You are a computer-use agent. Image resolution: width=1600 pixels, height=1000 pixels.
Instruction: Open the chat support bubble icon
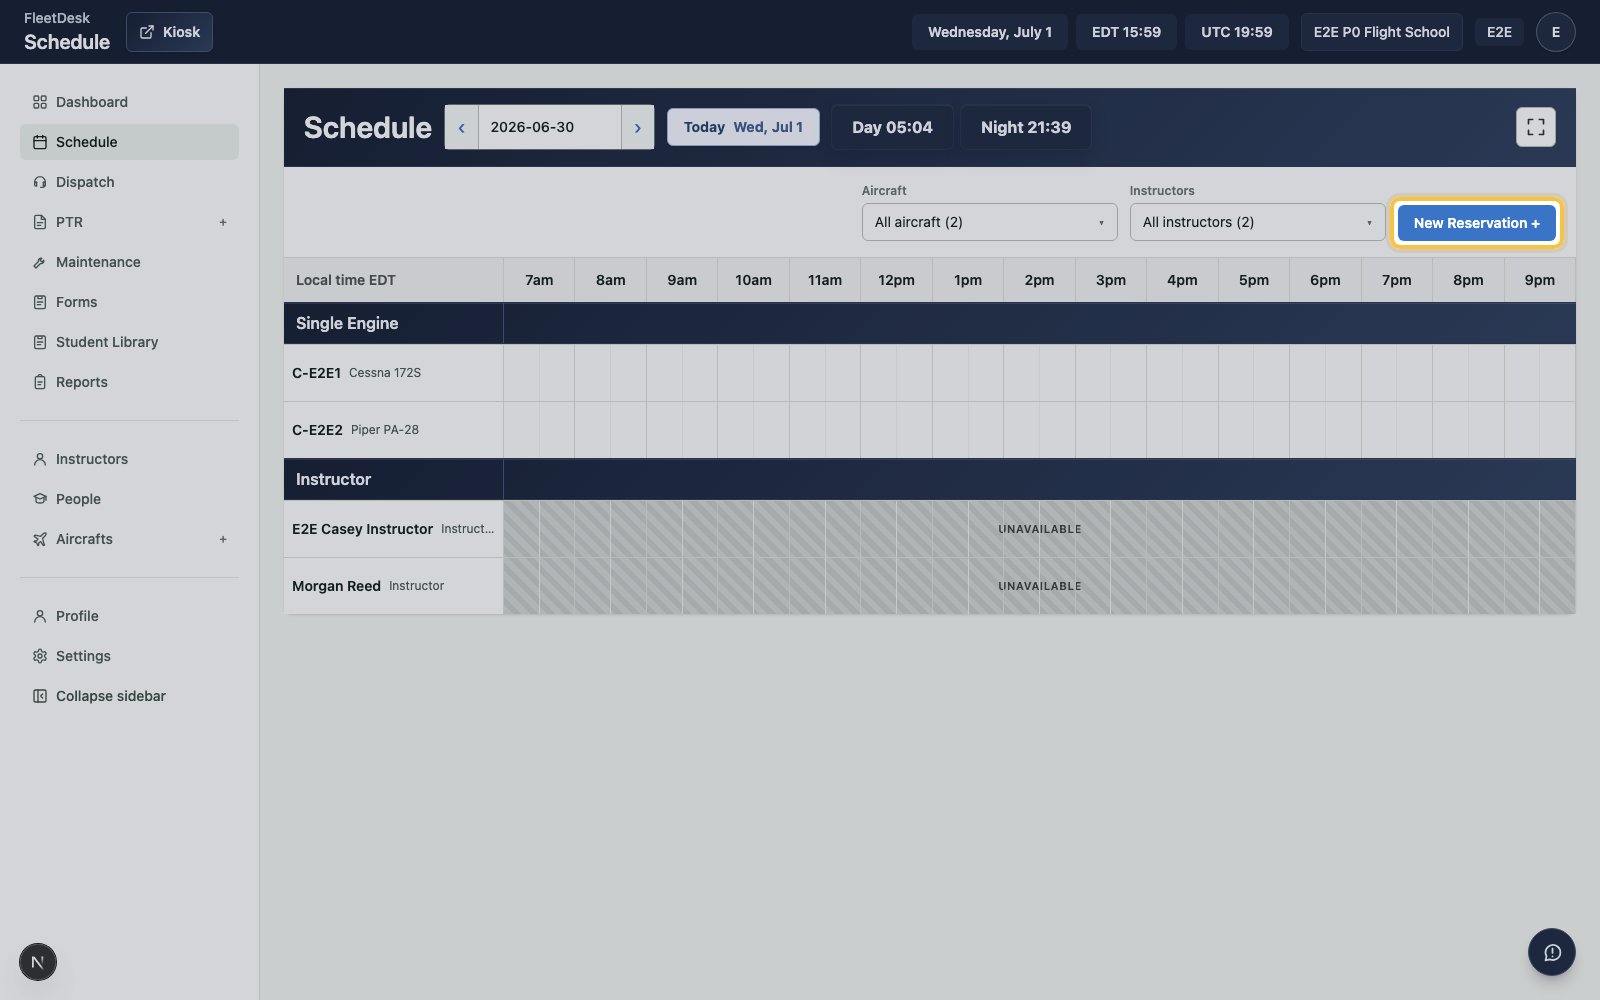pos(1551,952)
